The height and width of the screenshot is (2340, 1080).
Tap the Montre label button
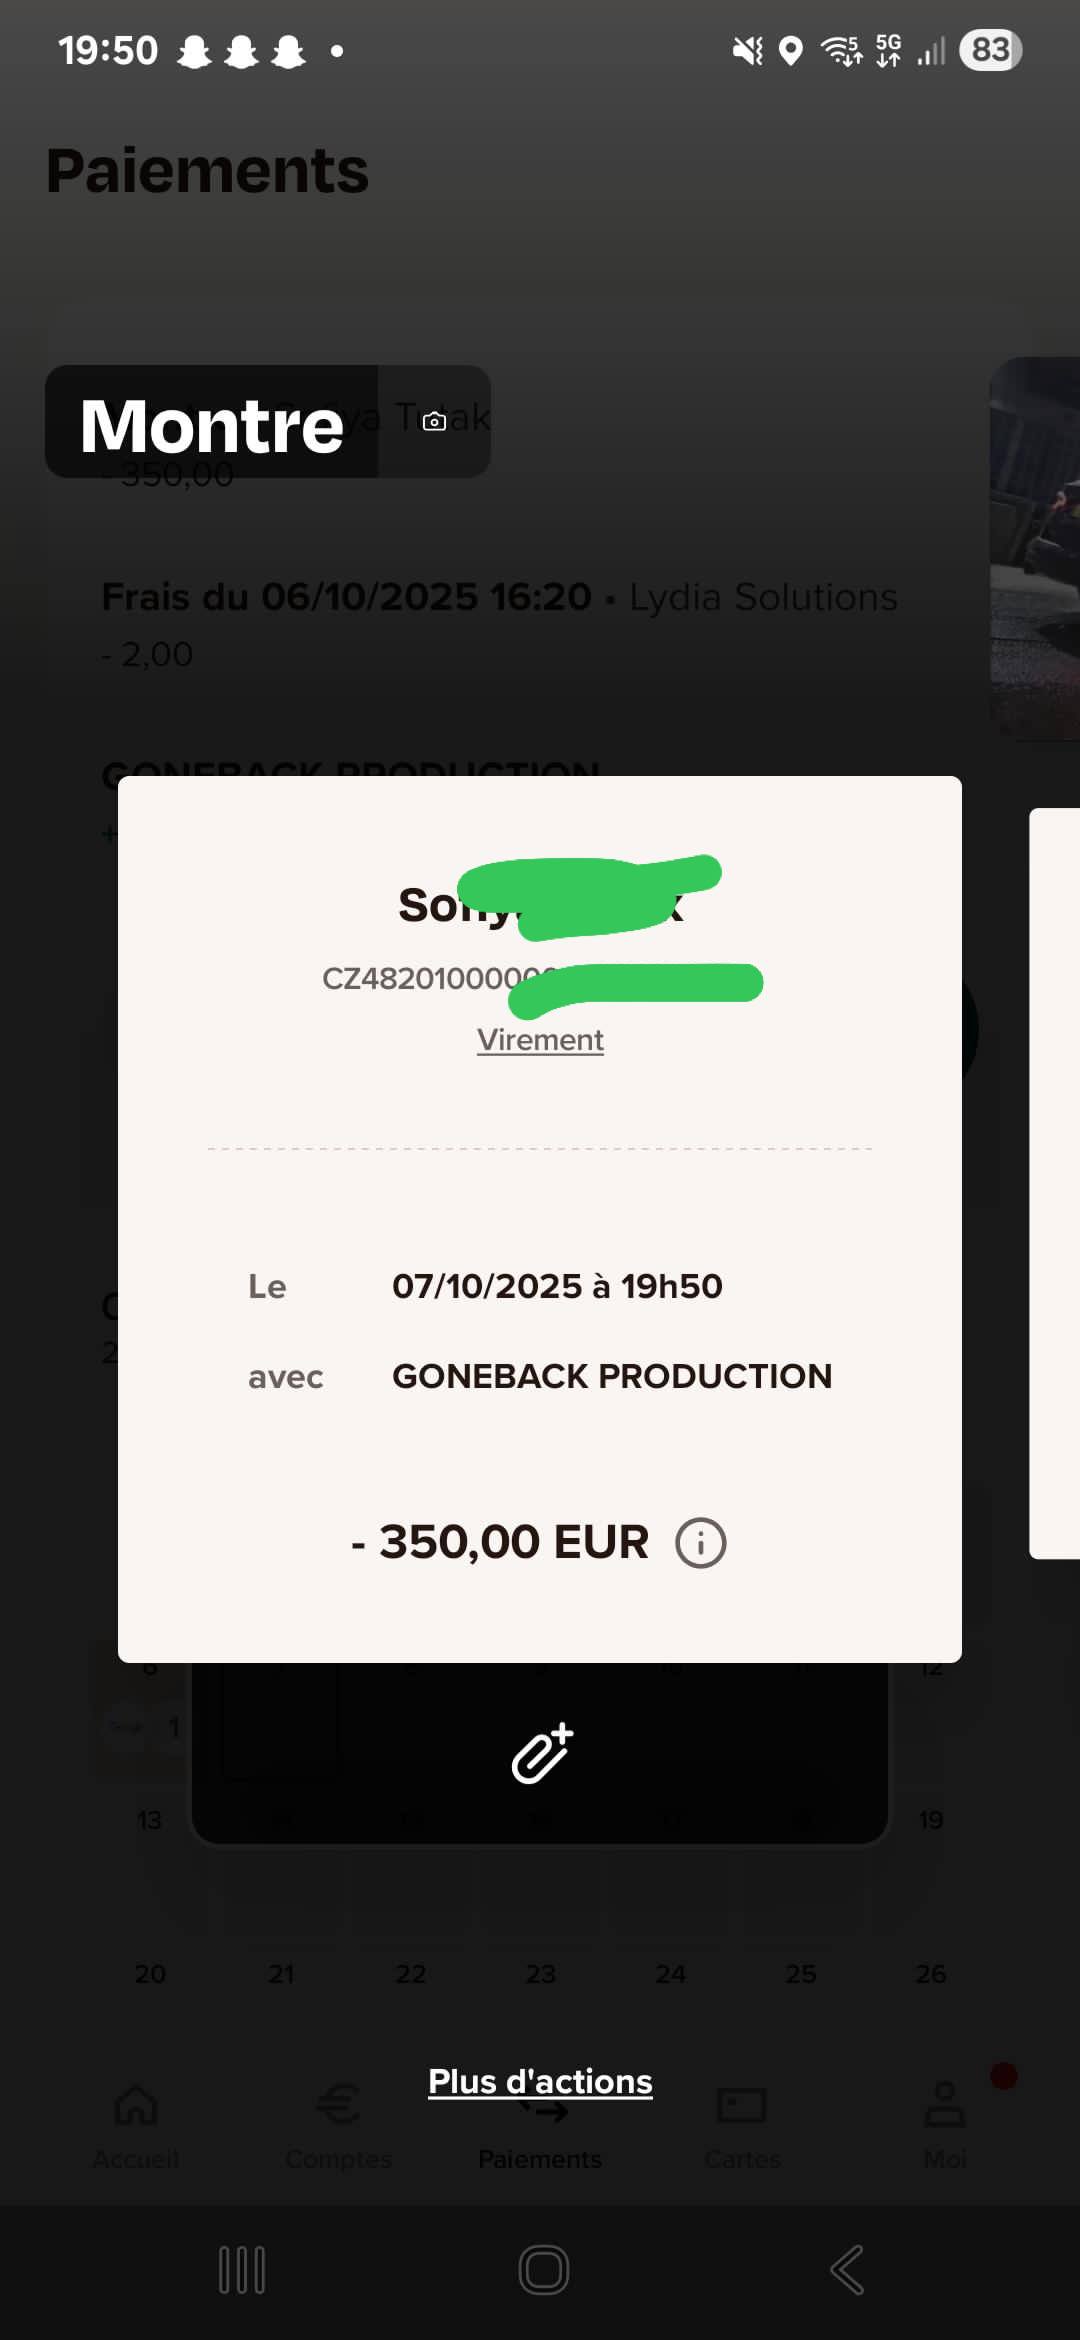[212, 424]
